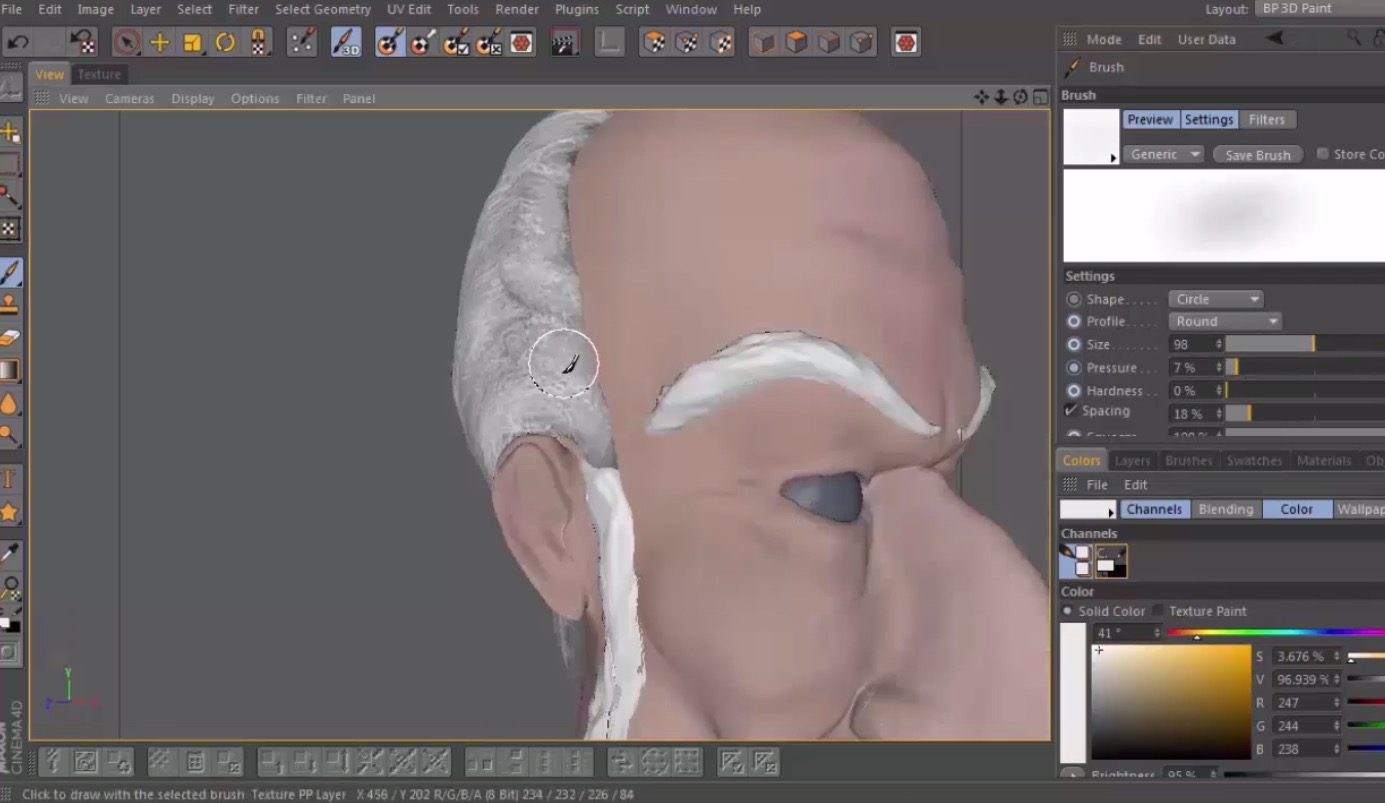Toggle the Shape pen-pressure radio button
The height and width of the screenshot is (803, 1385).
point(1074,299)
